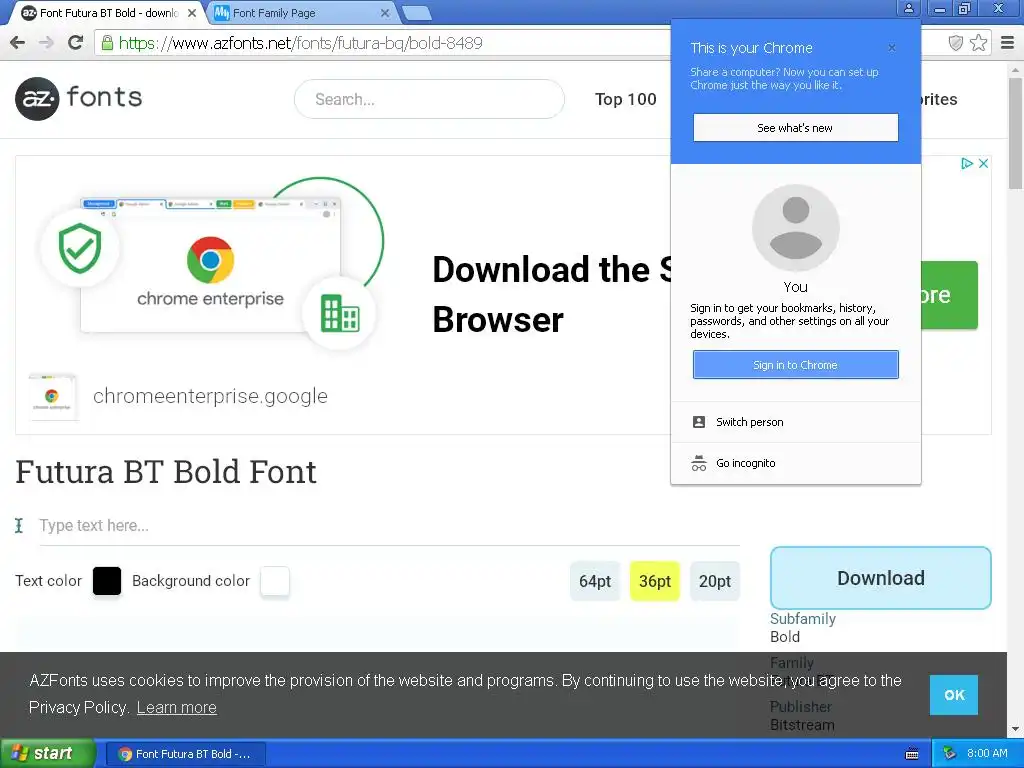The image size is (1024, 768).
Task: Click the Download font button
Action: click(x=880, y=578)
